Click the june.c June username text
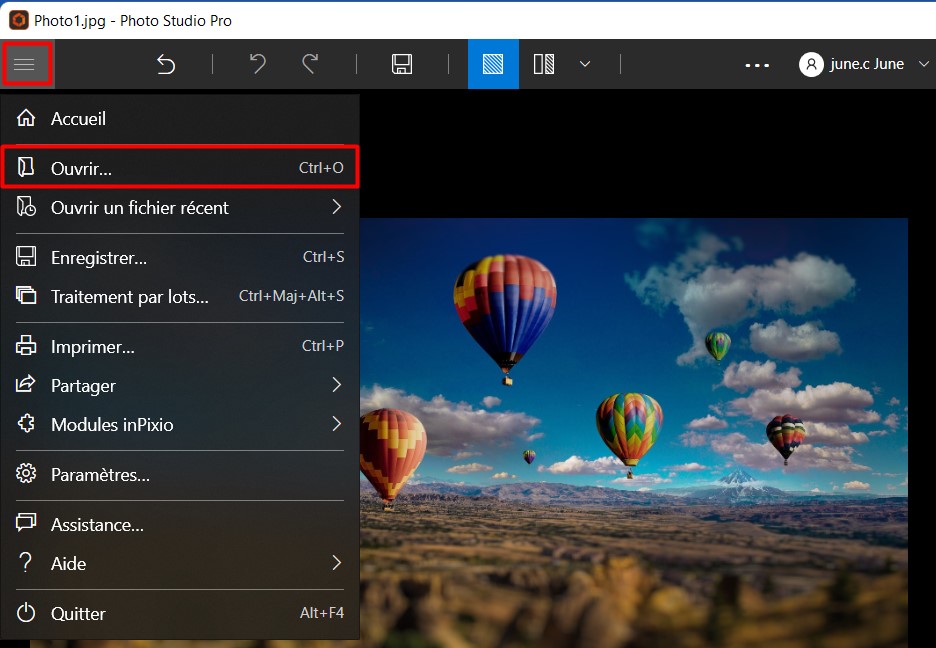The image size is (936, 648). tap(867, 64)
